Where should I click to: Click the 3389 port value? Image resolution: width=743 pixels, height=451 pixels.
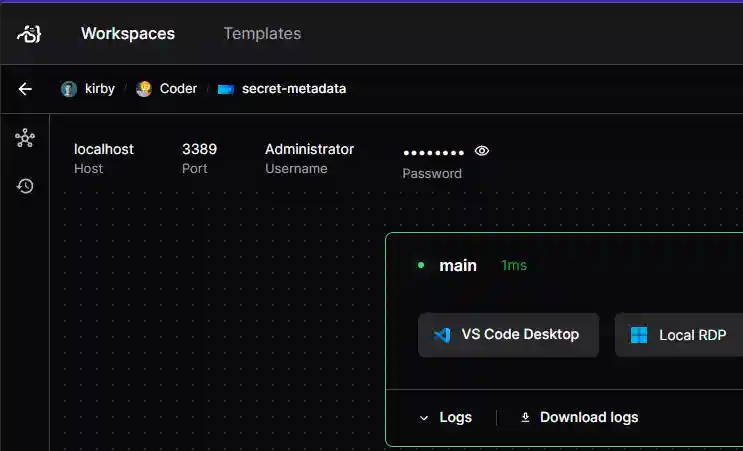click(x=199, y=149)
